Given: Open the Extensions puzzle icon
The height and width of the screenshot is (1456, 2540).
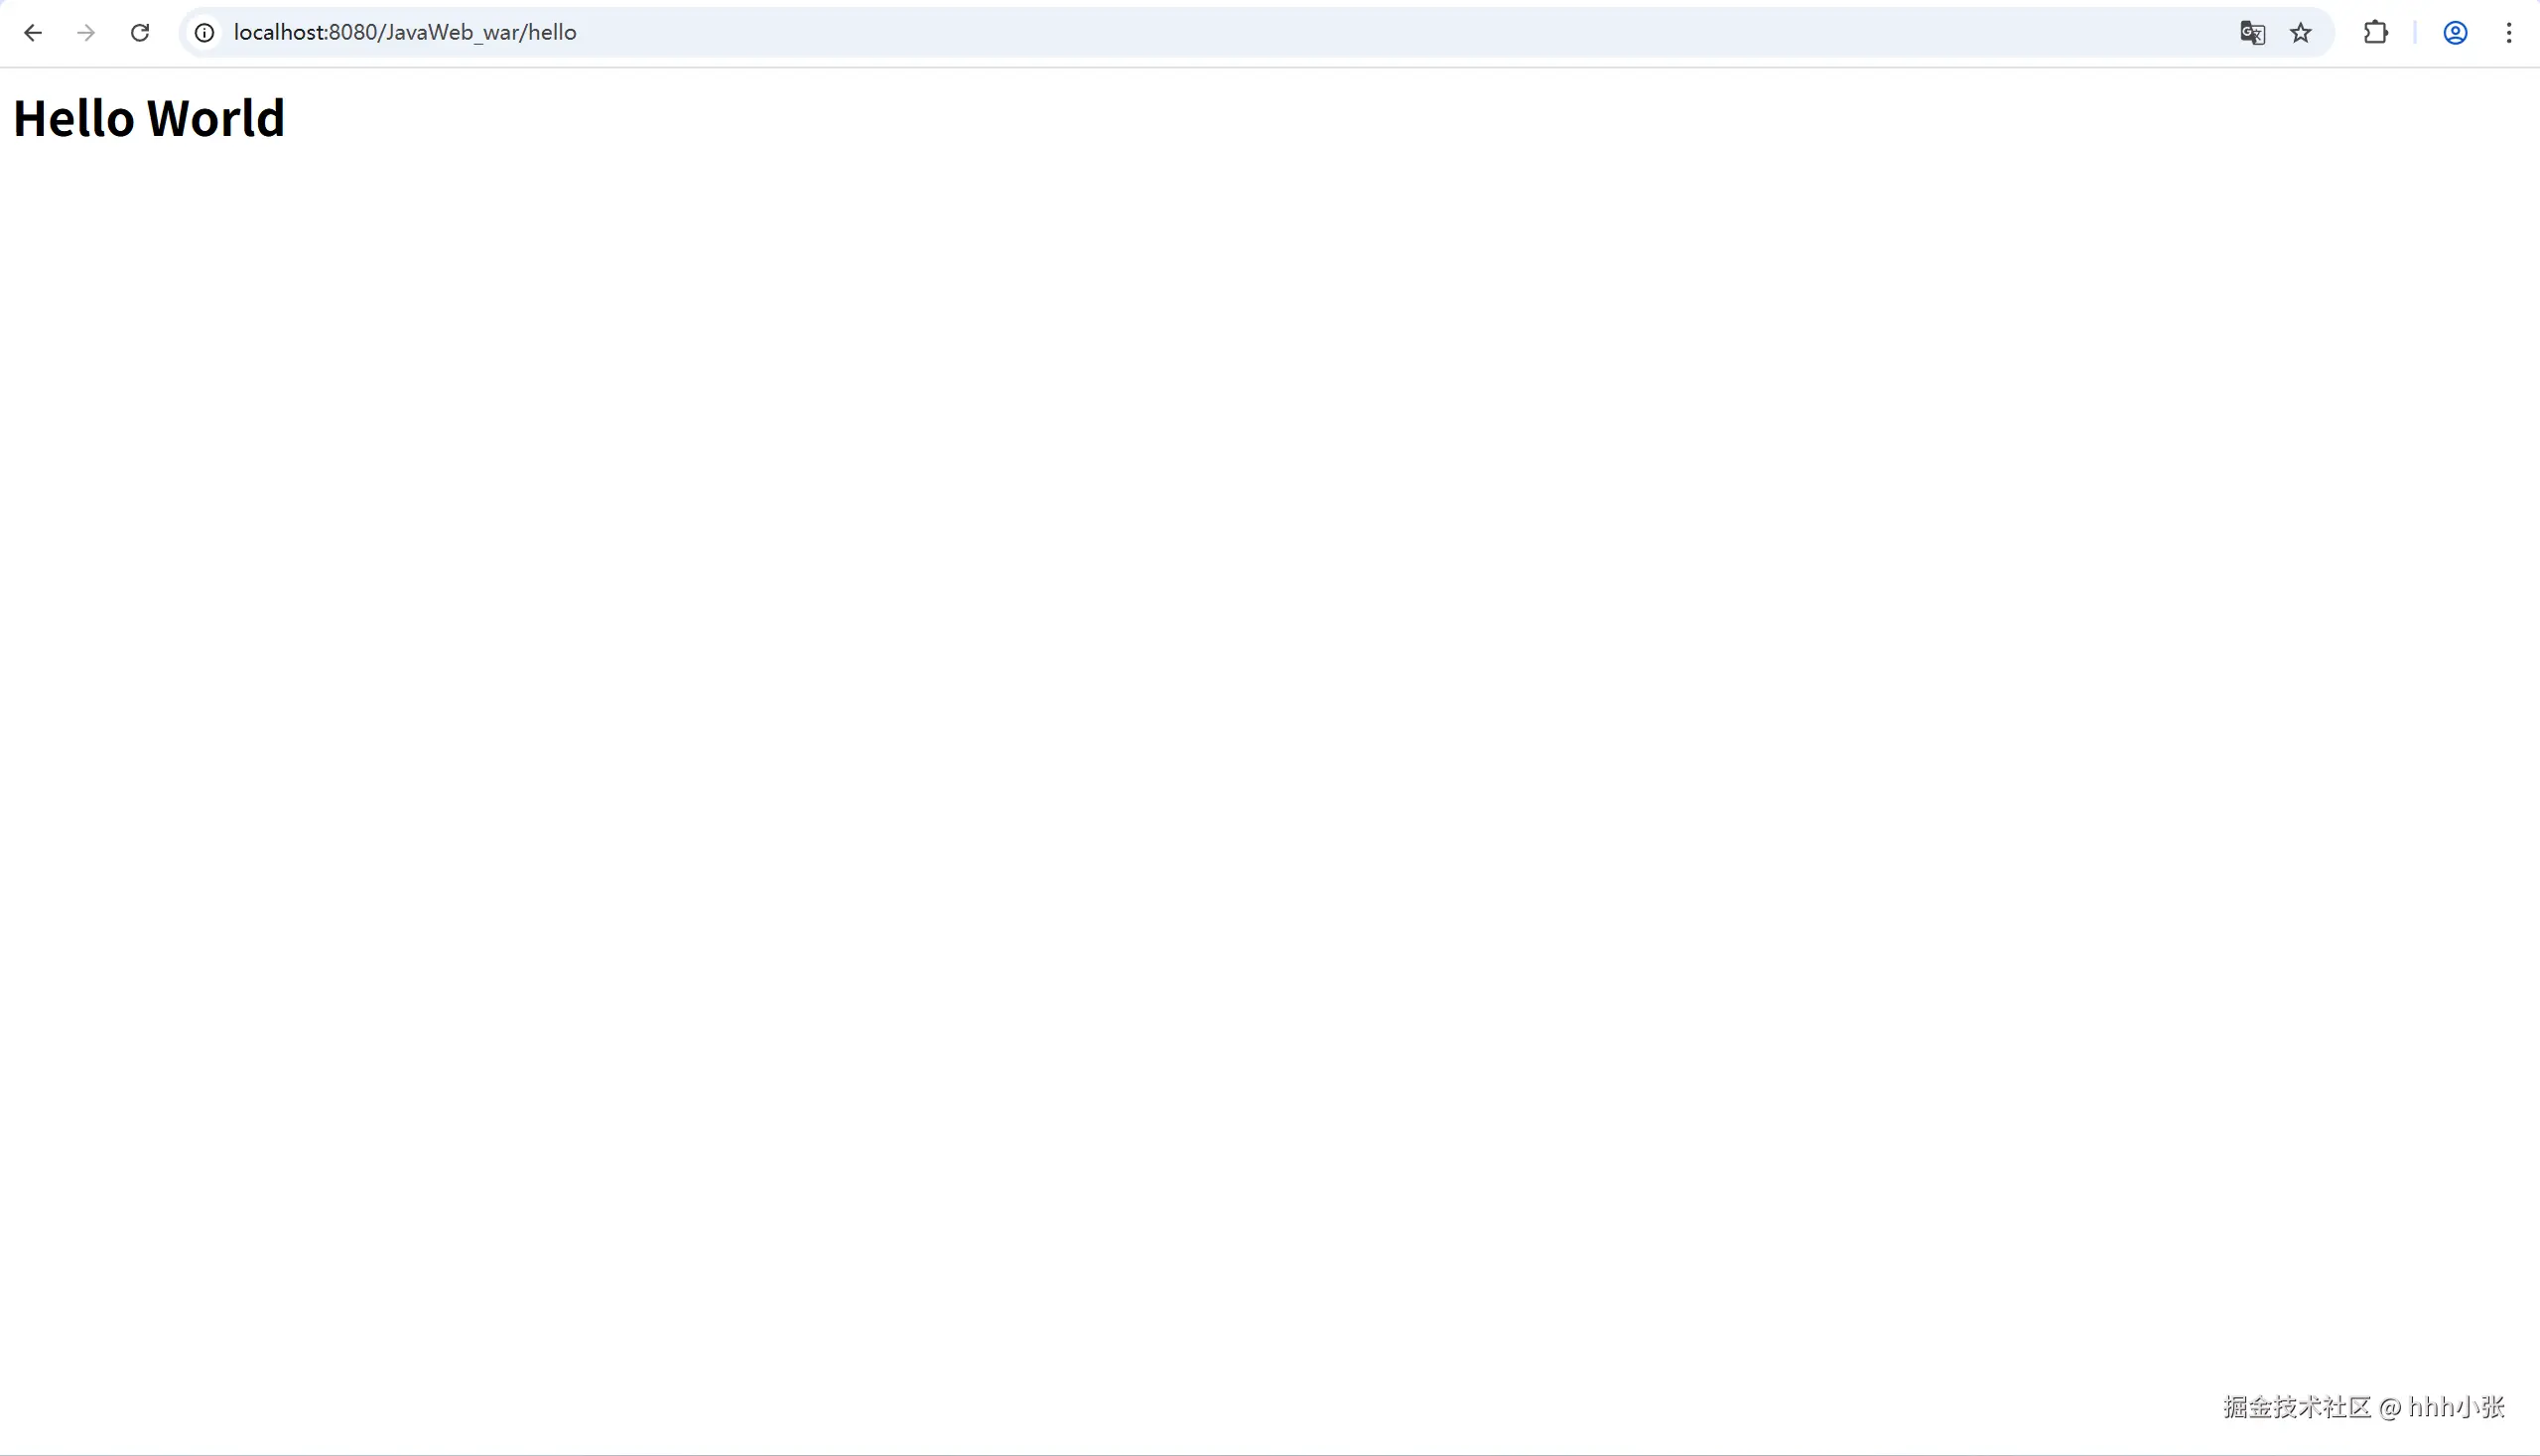Looking at the screenshot, I should [2375, 33].
